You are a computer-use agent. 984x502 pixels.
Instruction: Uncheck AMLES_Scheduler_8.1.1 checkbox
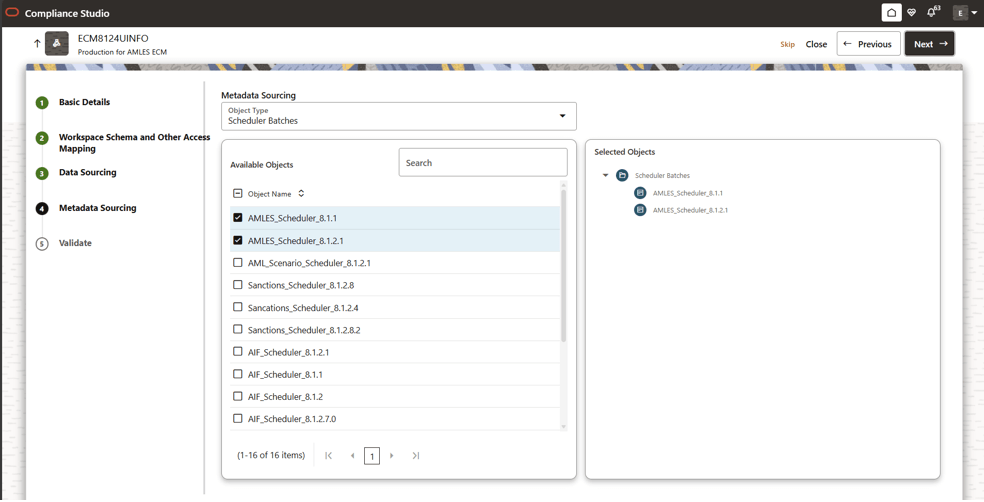pos(237,218)
